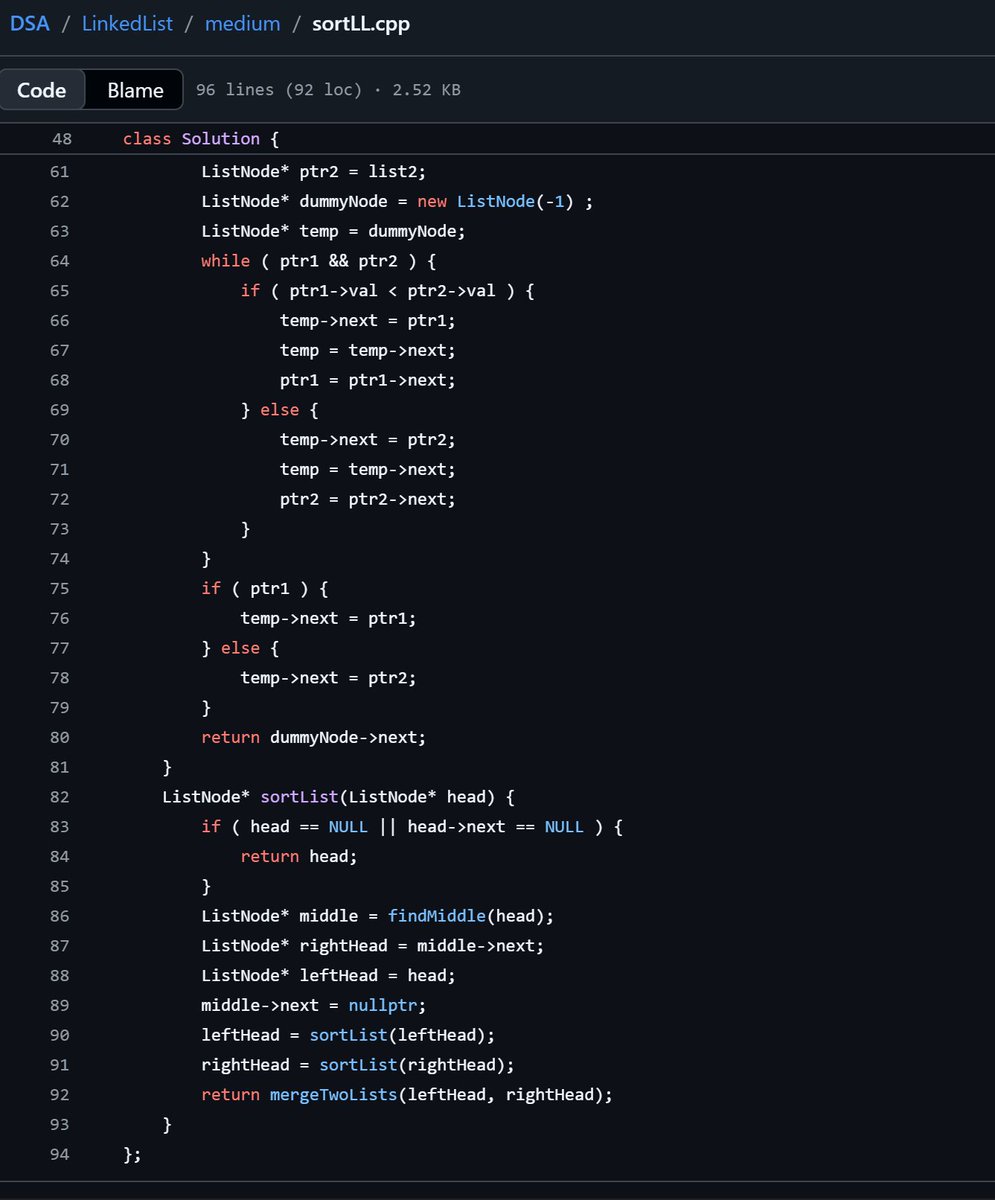Viewport: 995px width, 1200px height.
Task: Select line number 92
Action: 60,1095
